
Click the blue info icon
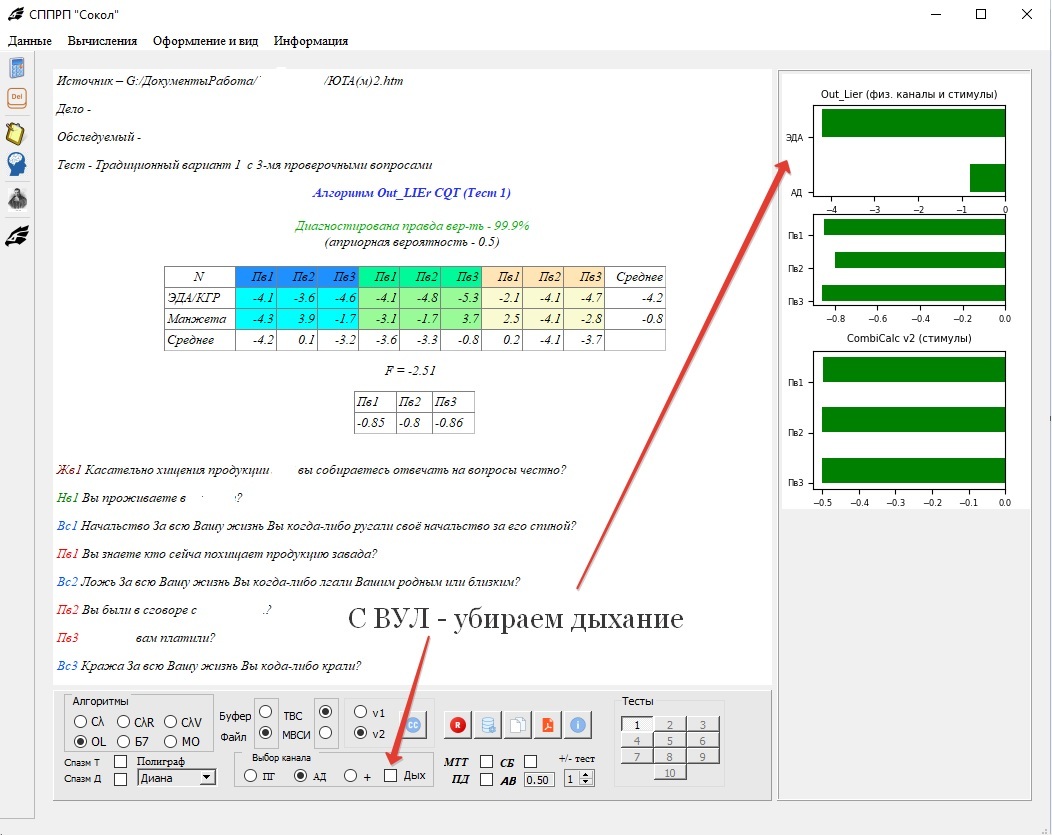pyautogui.click(x=578, y=725)
